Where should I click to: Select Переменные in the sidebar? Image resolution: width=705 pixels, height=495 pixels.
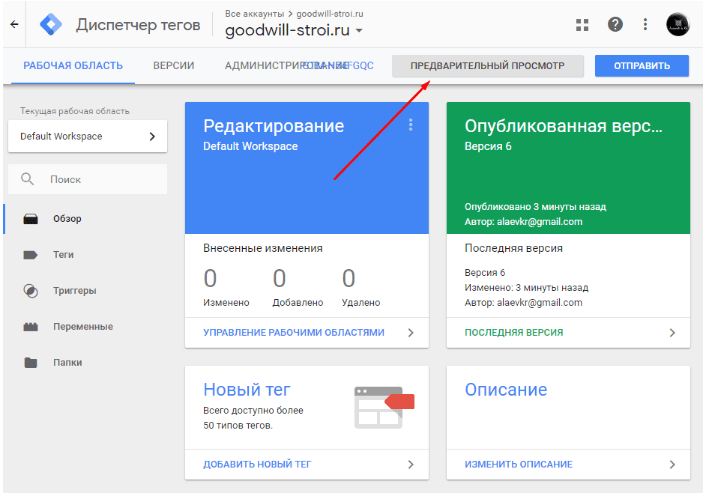pyautogui.click(x=83, y=327)
